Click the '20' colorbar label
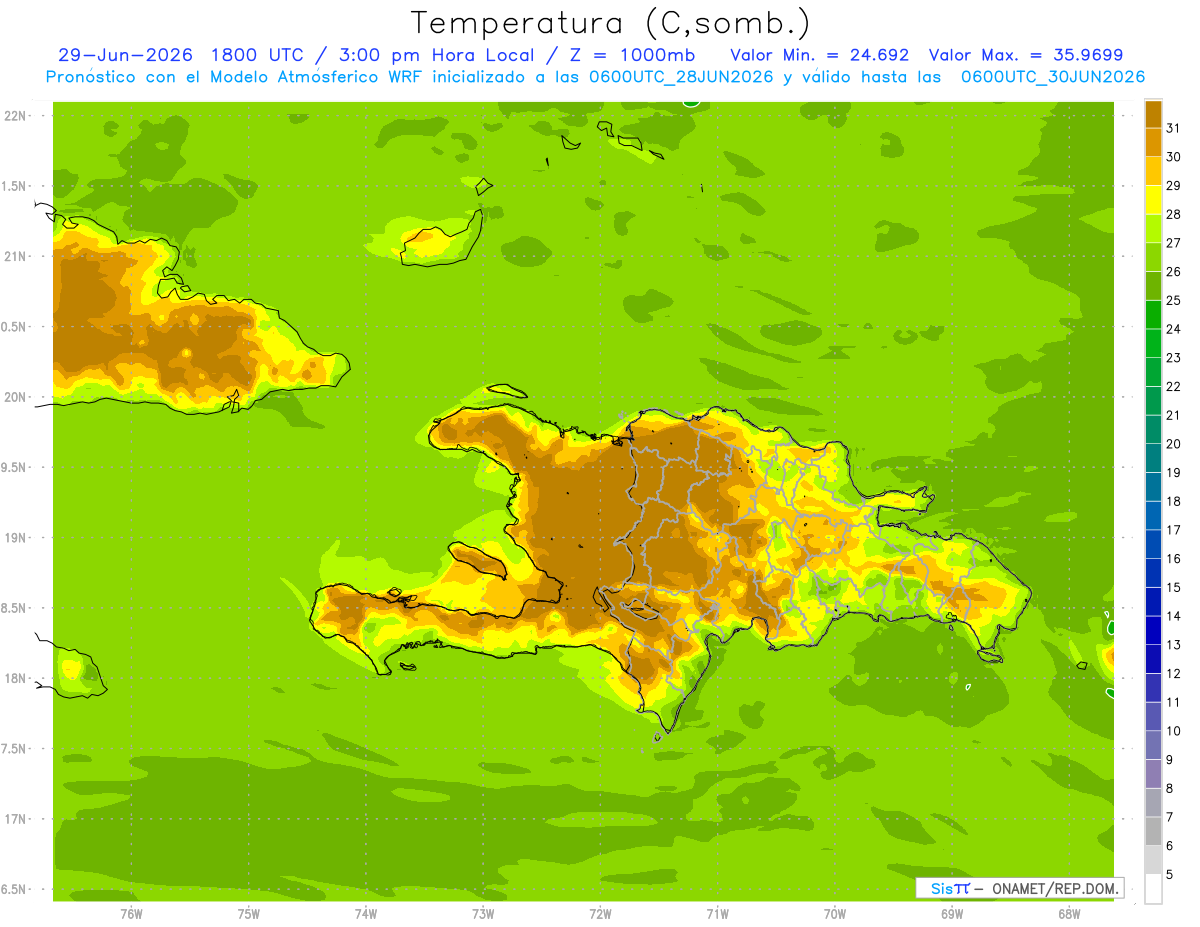The width and height of the screenshot is (1200, 927). click(x=1174, y=443)
